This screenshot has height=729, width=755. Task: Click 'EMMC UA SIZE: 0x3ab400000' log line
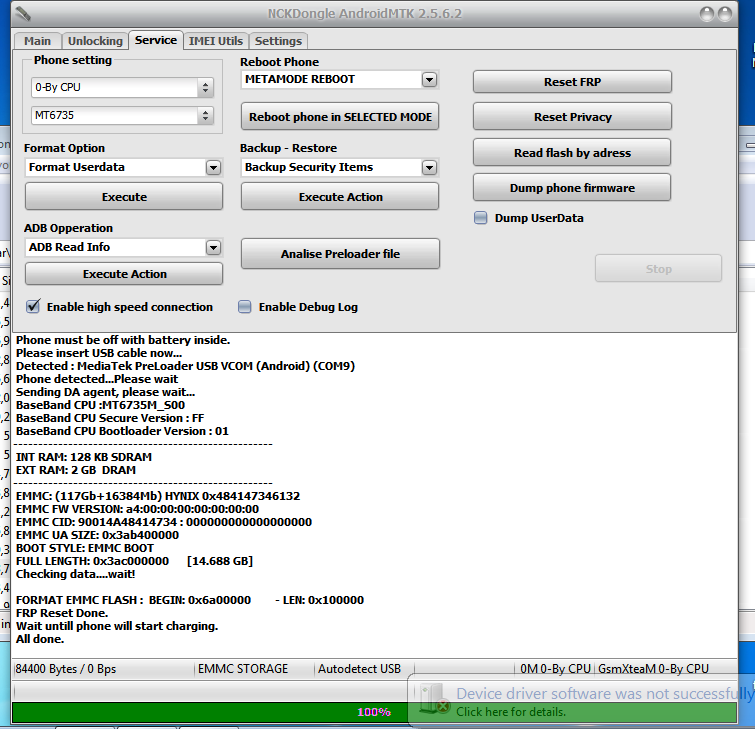point(97,535)
